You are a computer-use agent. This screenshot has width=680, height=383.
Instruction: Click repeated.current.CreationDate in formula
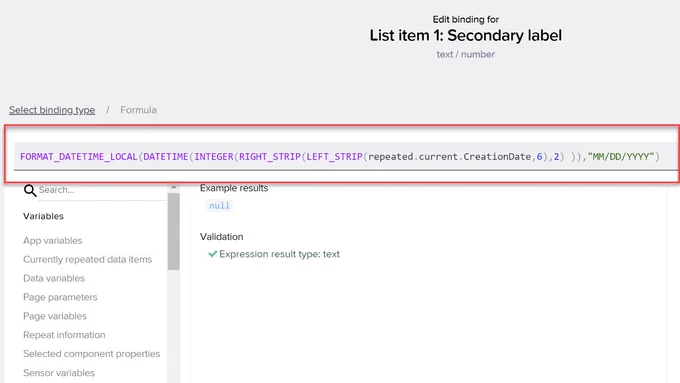pyautogui.click(x=450, y=157)
